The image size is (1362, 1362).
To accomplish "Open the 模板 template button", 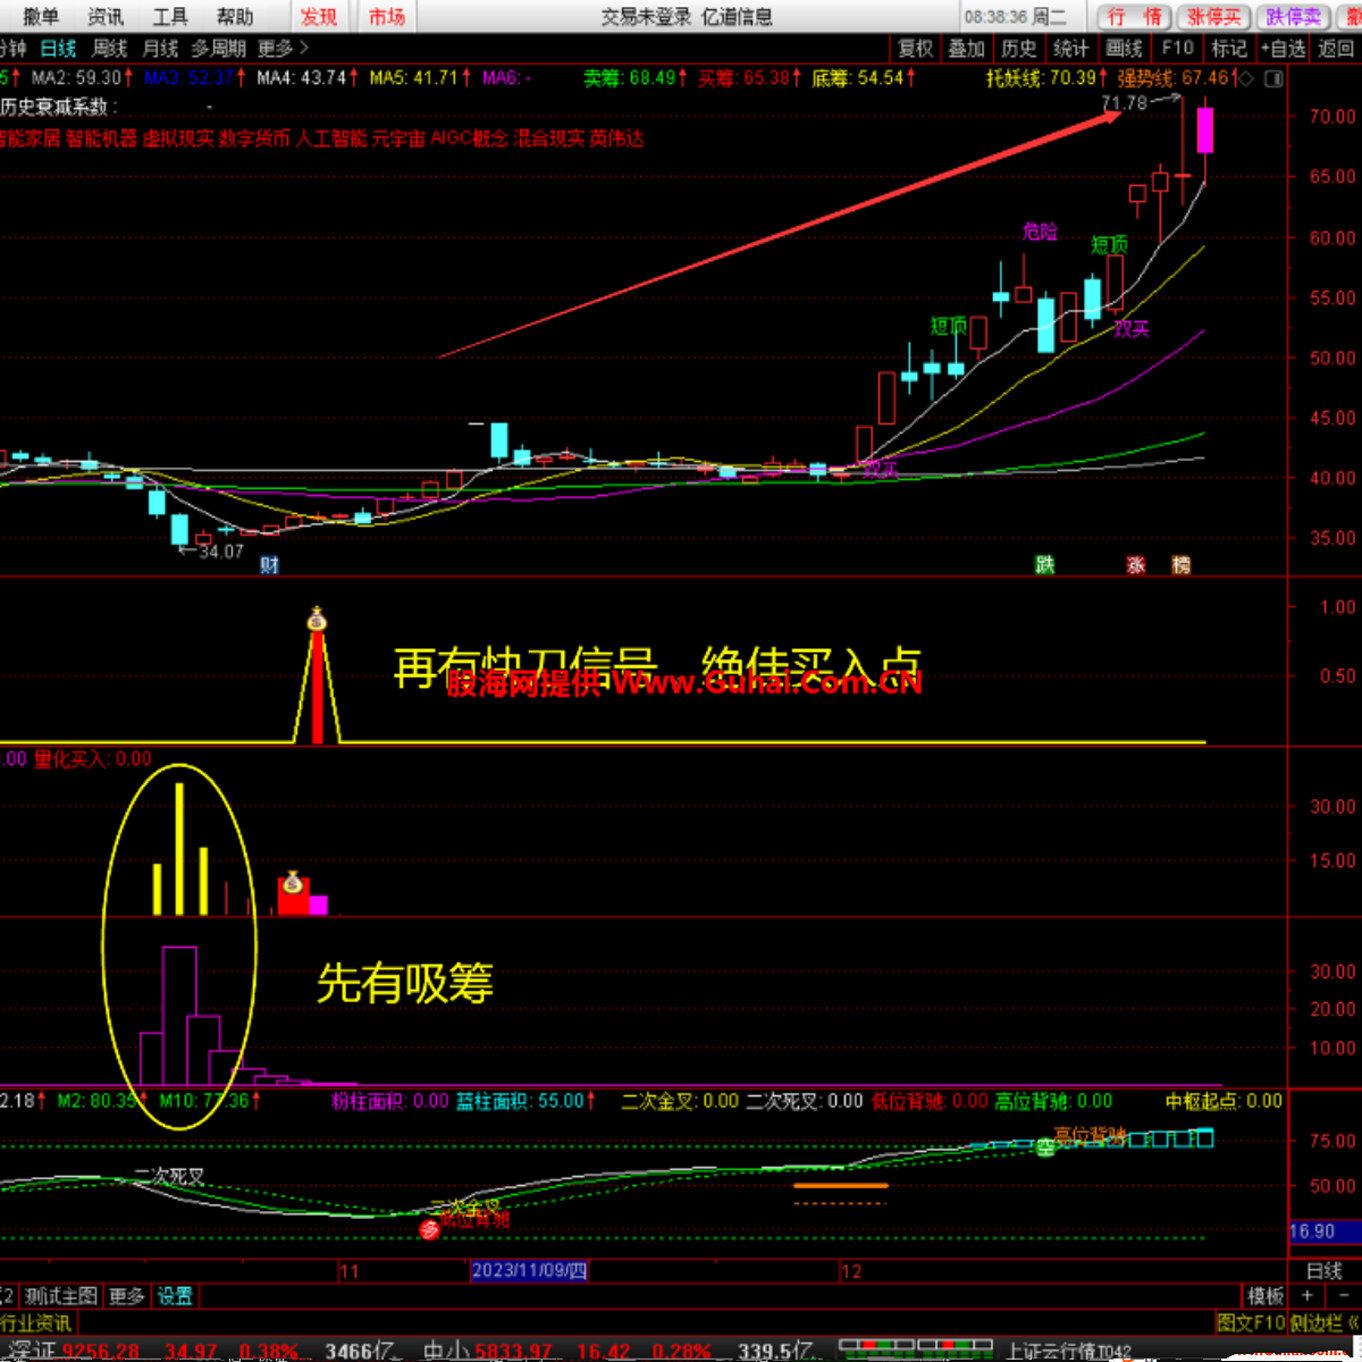I will click(1265, 1296).
